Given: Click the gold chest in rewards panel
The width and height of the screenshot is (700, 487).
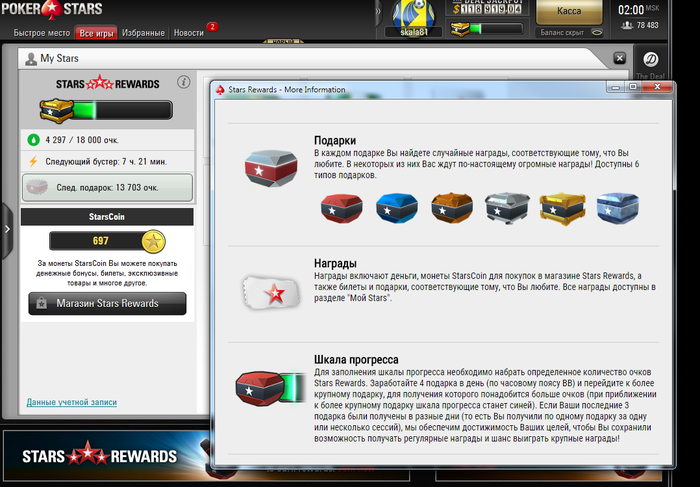Looking at the screenshot, I should click(x=57, y=110).
